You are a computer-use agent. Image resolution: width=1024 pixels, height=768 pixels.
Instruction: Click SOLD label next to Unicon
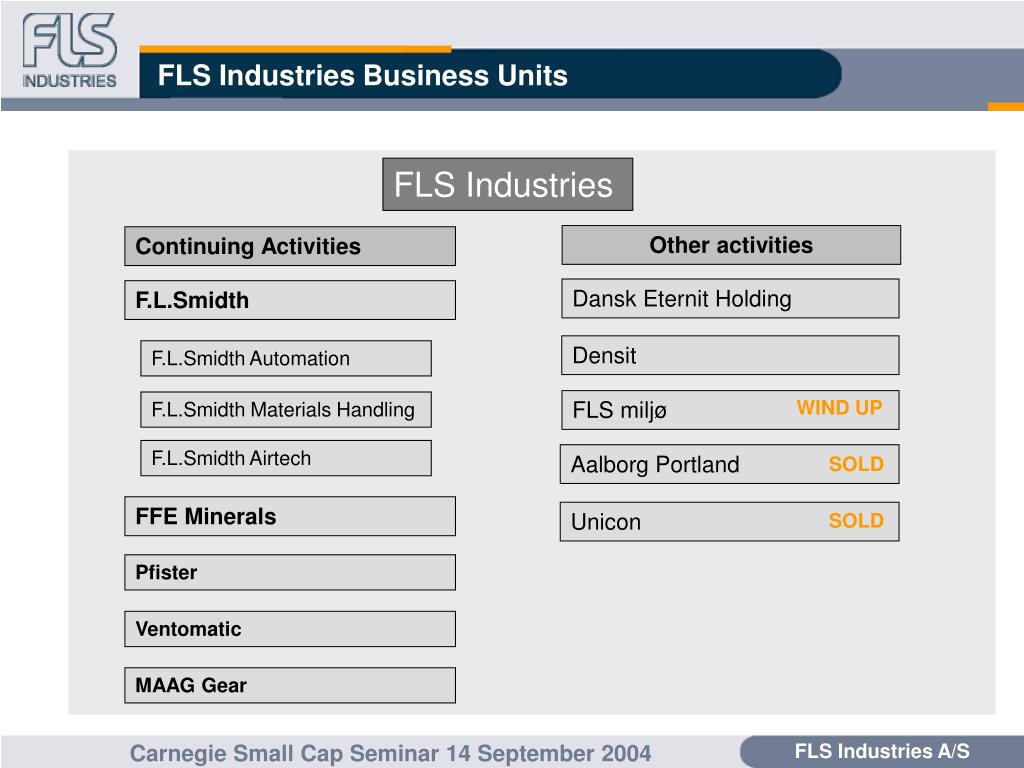856,520
